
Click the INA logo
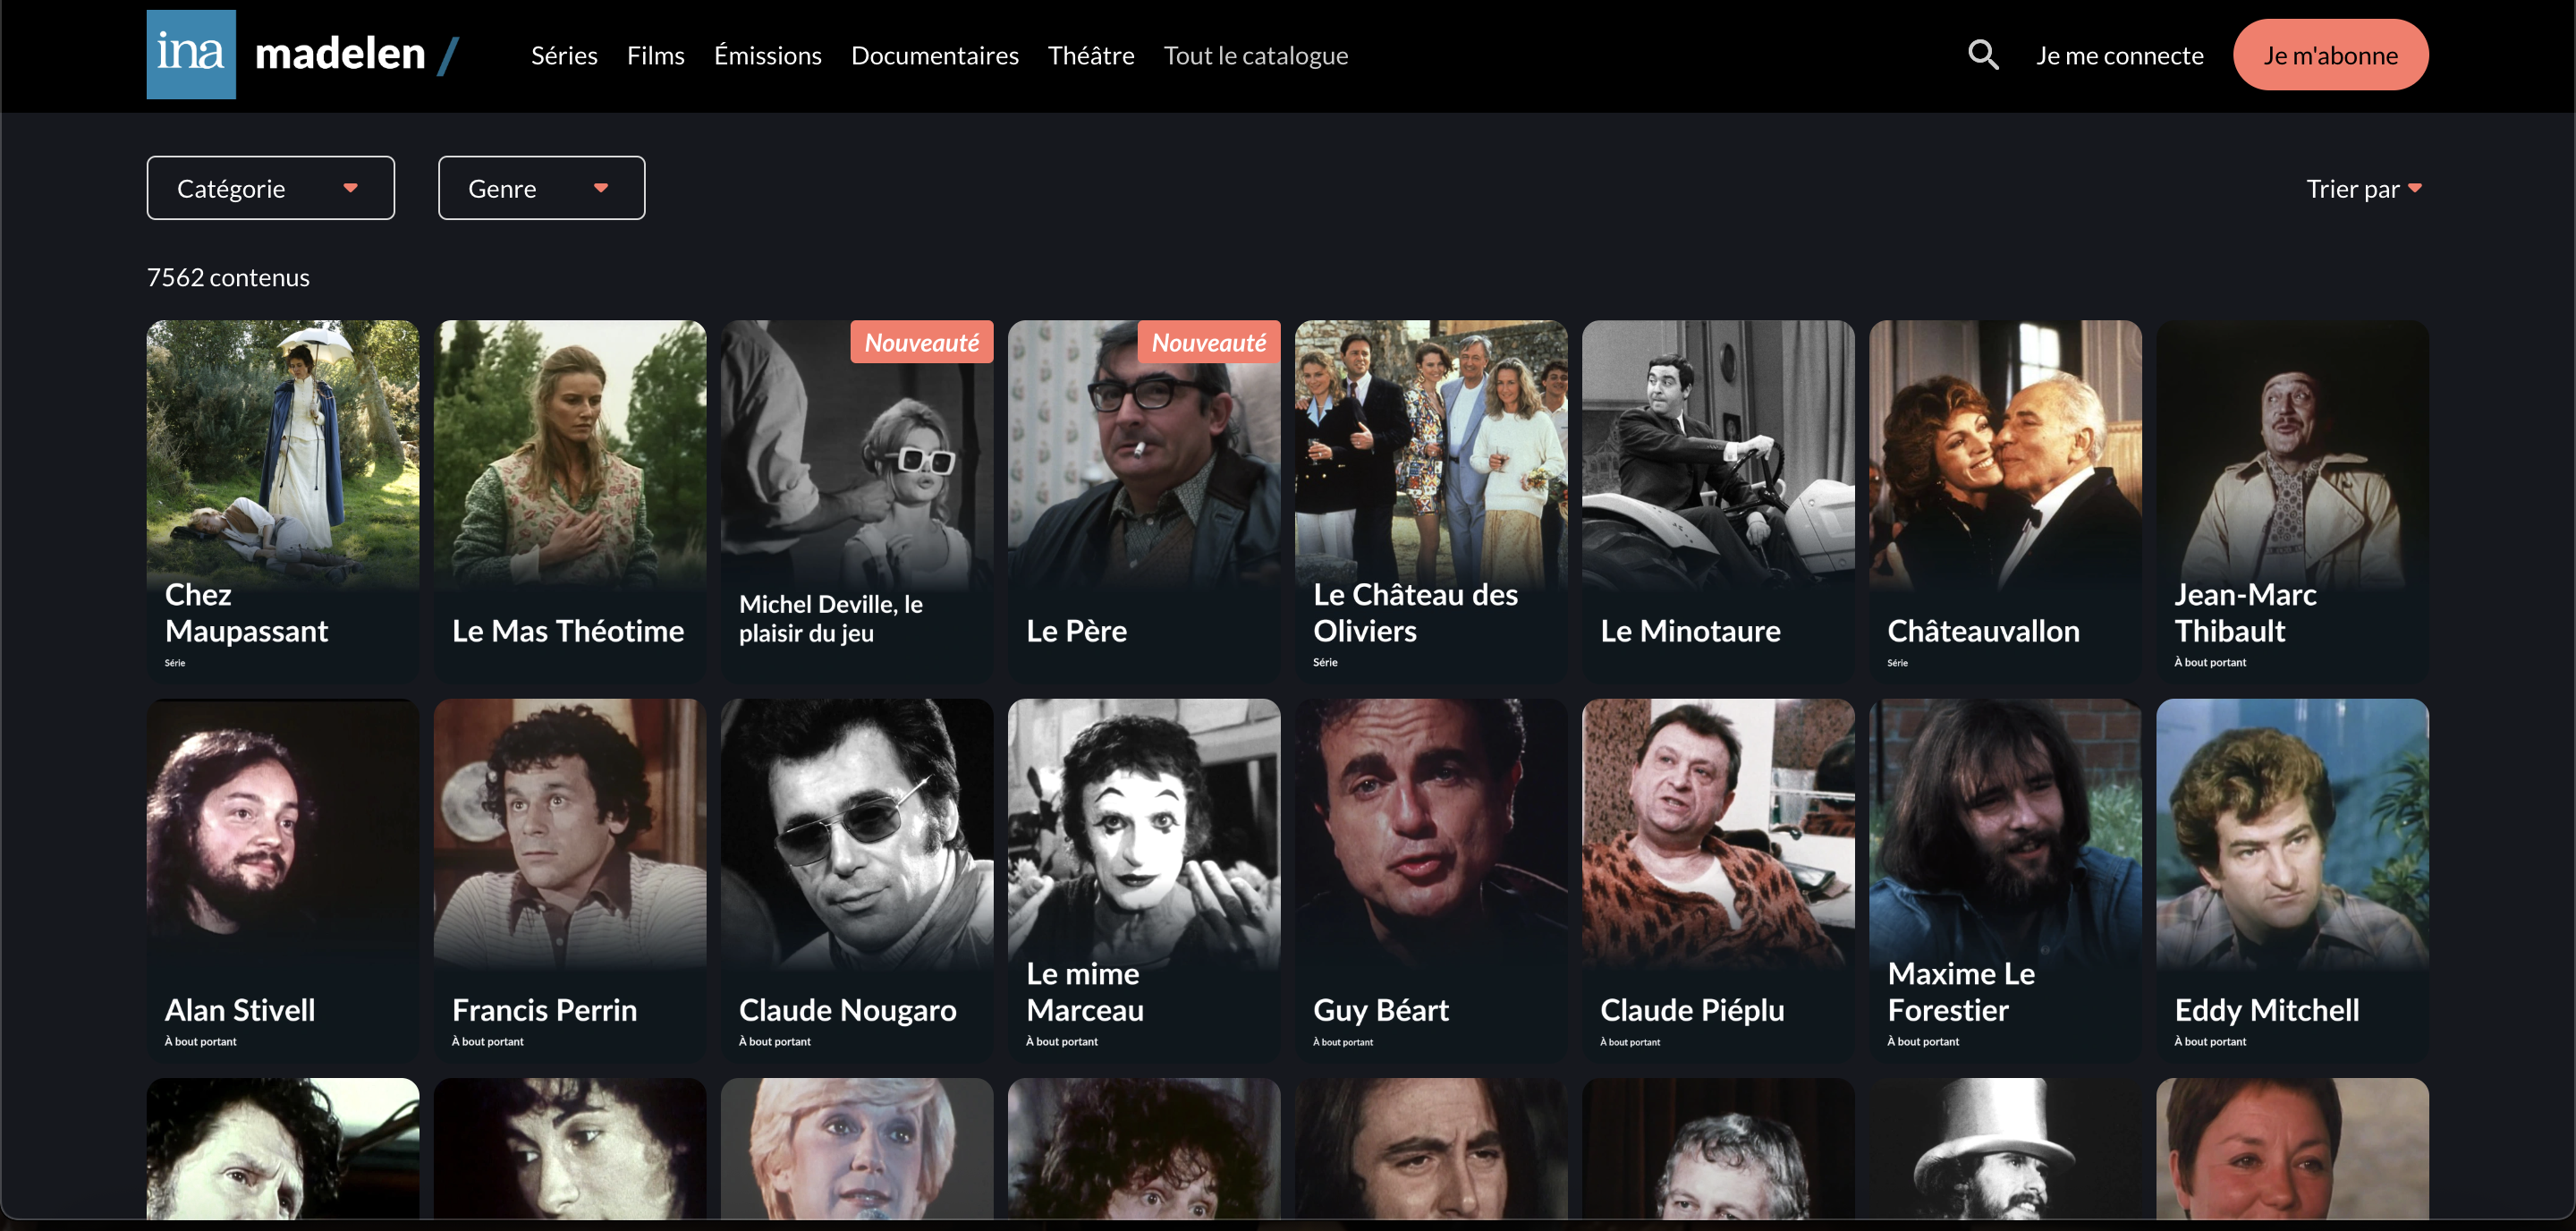tap(191, 55)
